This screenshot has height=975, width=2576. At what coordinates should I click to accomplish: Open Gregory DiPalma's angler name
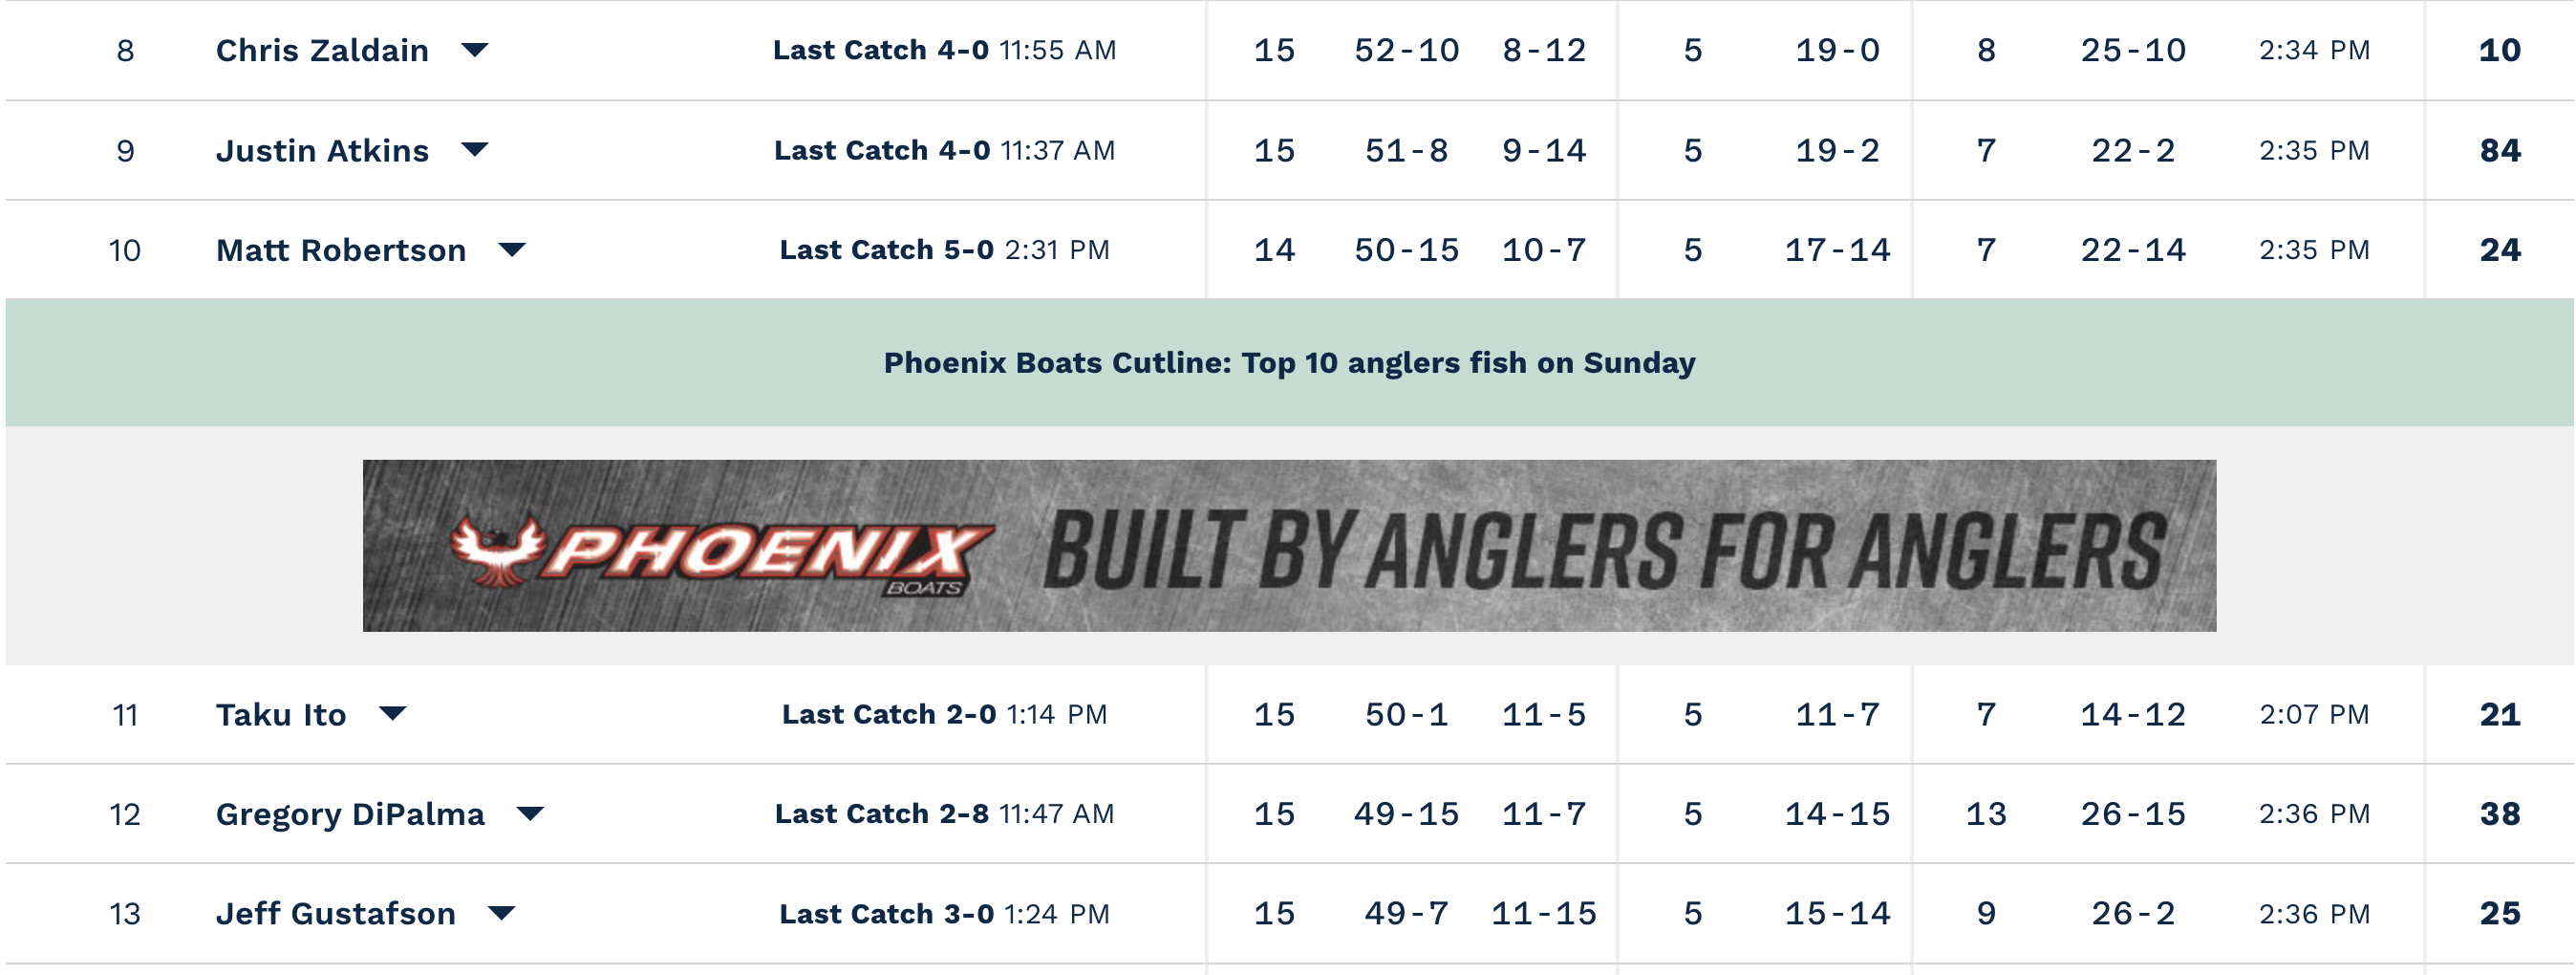(350, 814)
